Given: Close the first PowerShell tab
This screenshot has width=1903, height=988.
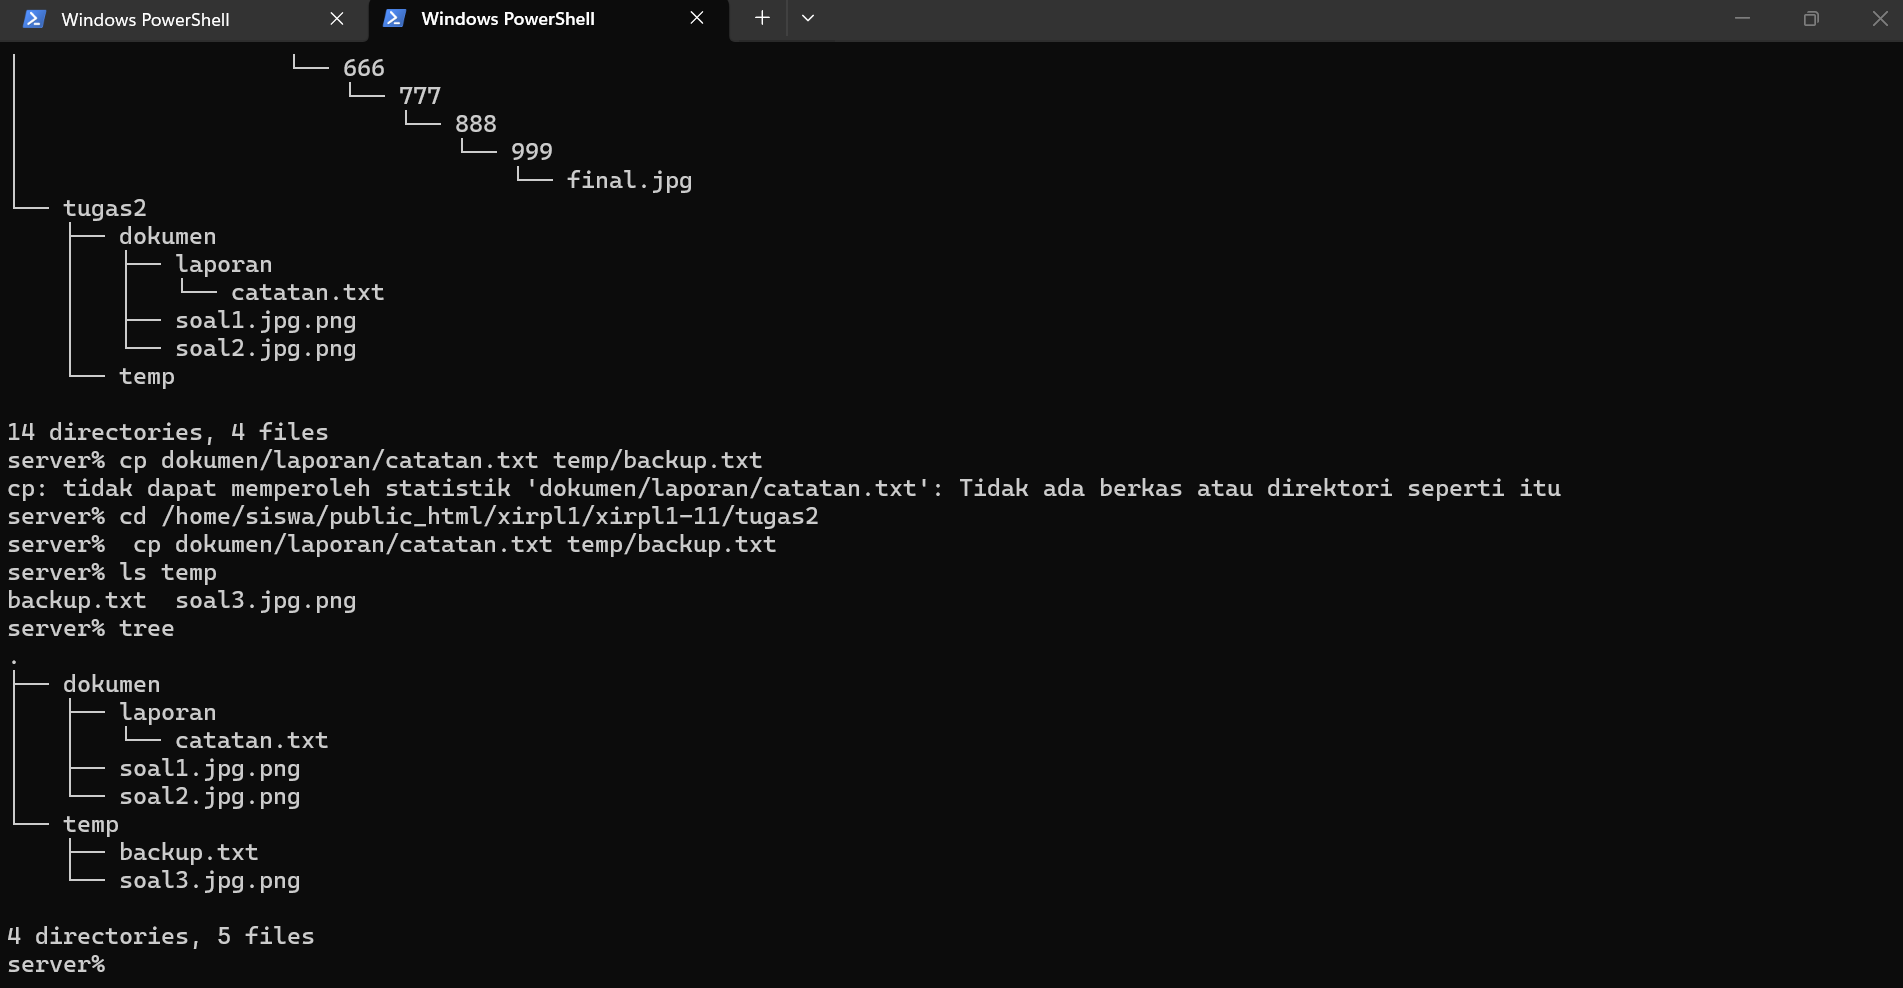Looking at the screenshot, I should tap(337, 19).
